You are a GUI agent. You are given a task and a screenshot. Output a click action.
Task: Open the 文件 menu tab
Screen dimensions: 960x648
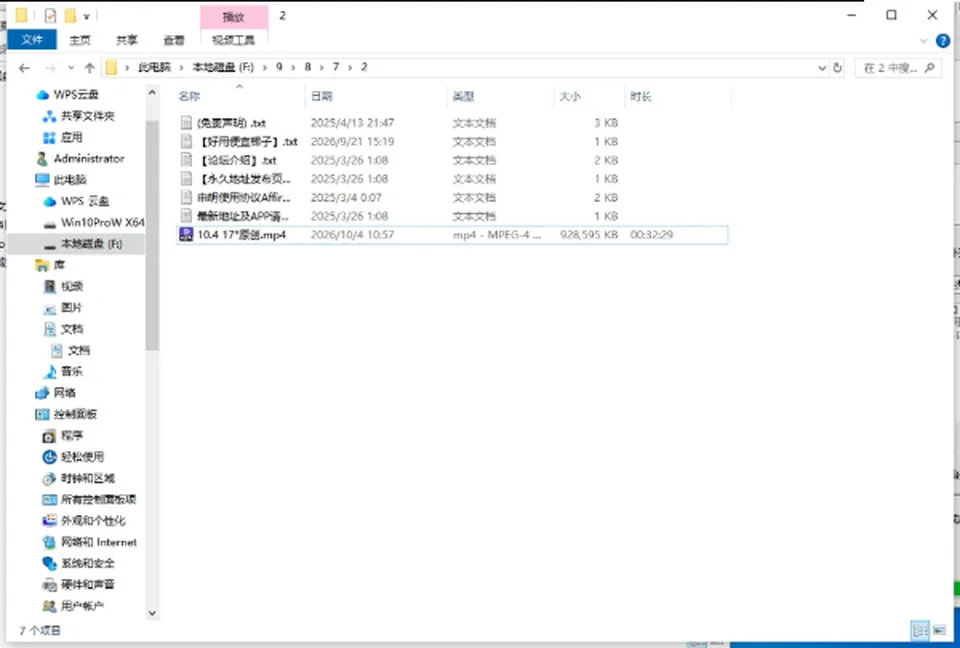point(32,40)
